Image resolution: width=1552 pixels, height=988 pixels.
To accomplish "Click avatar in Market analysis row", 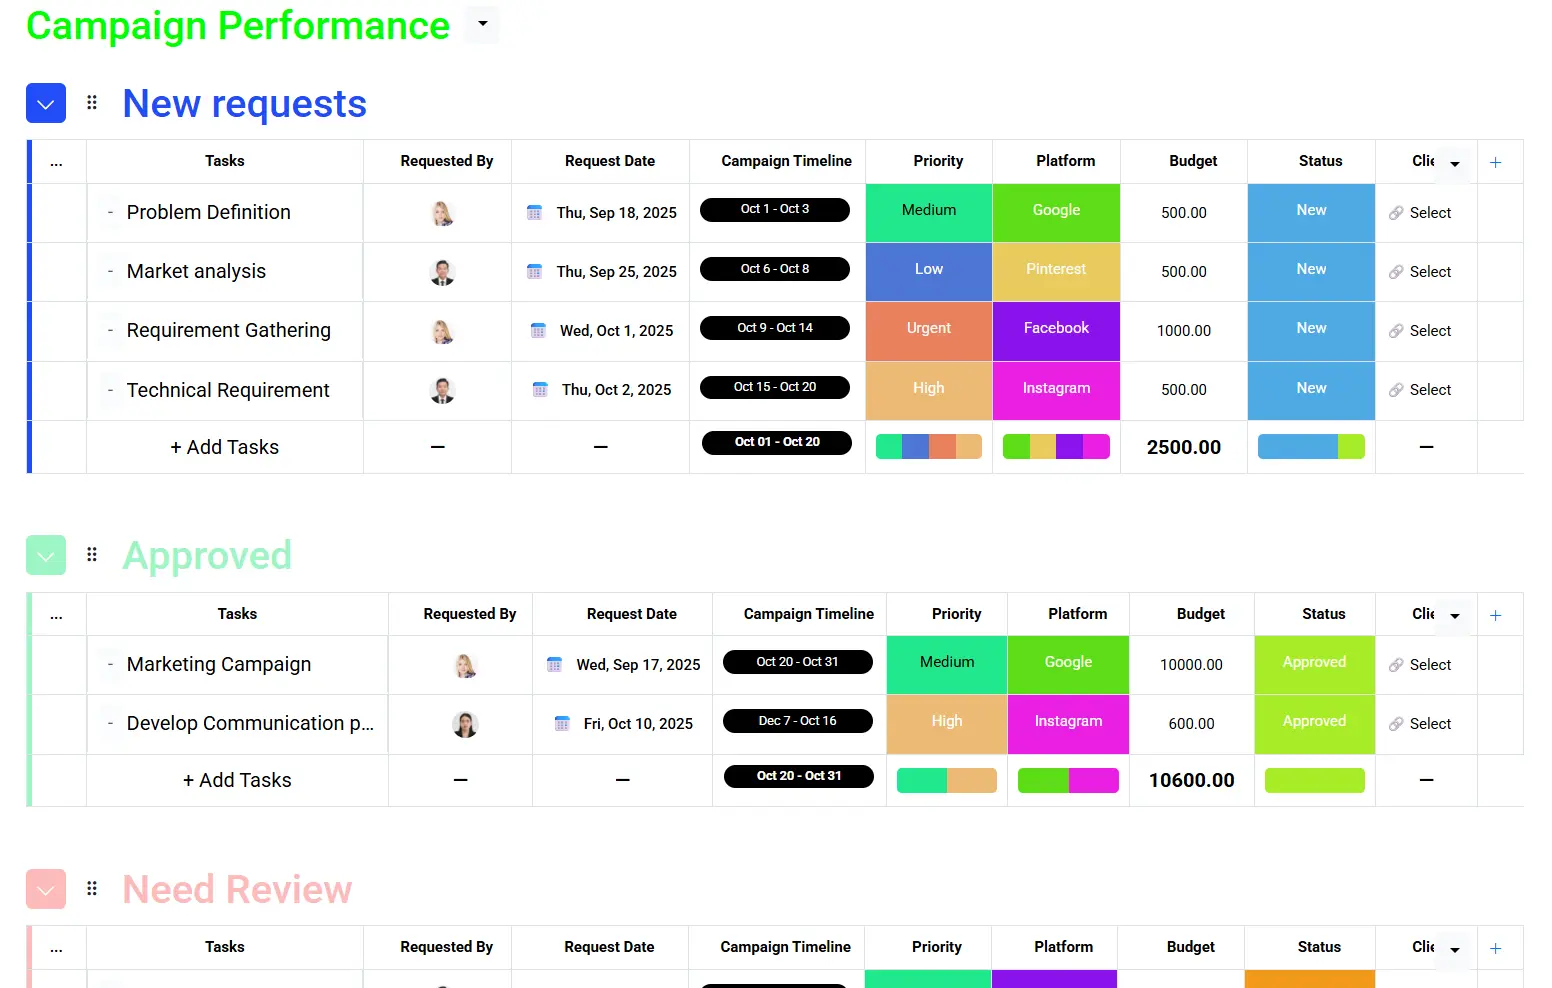I will [442, 272].
